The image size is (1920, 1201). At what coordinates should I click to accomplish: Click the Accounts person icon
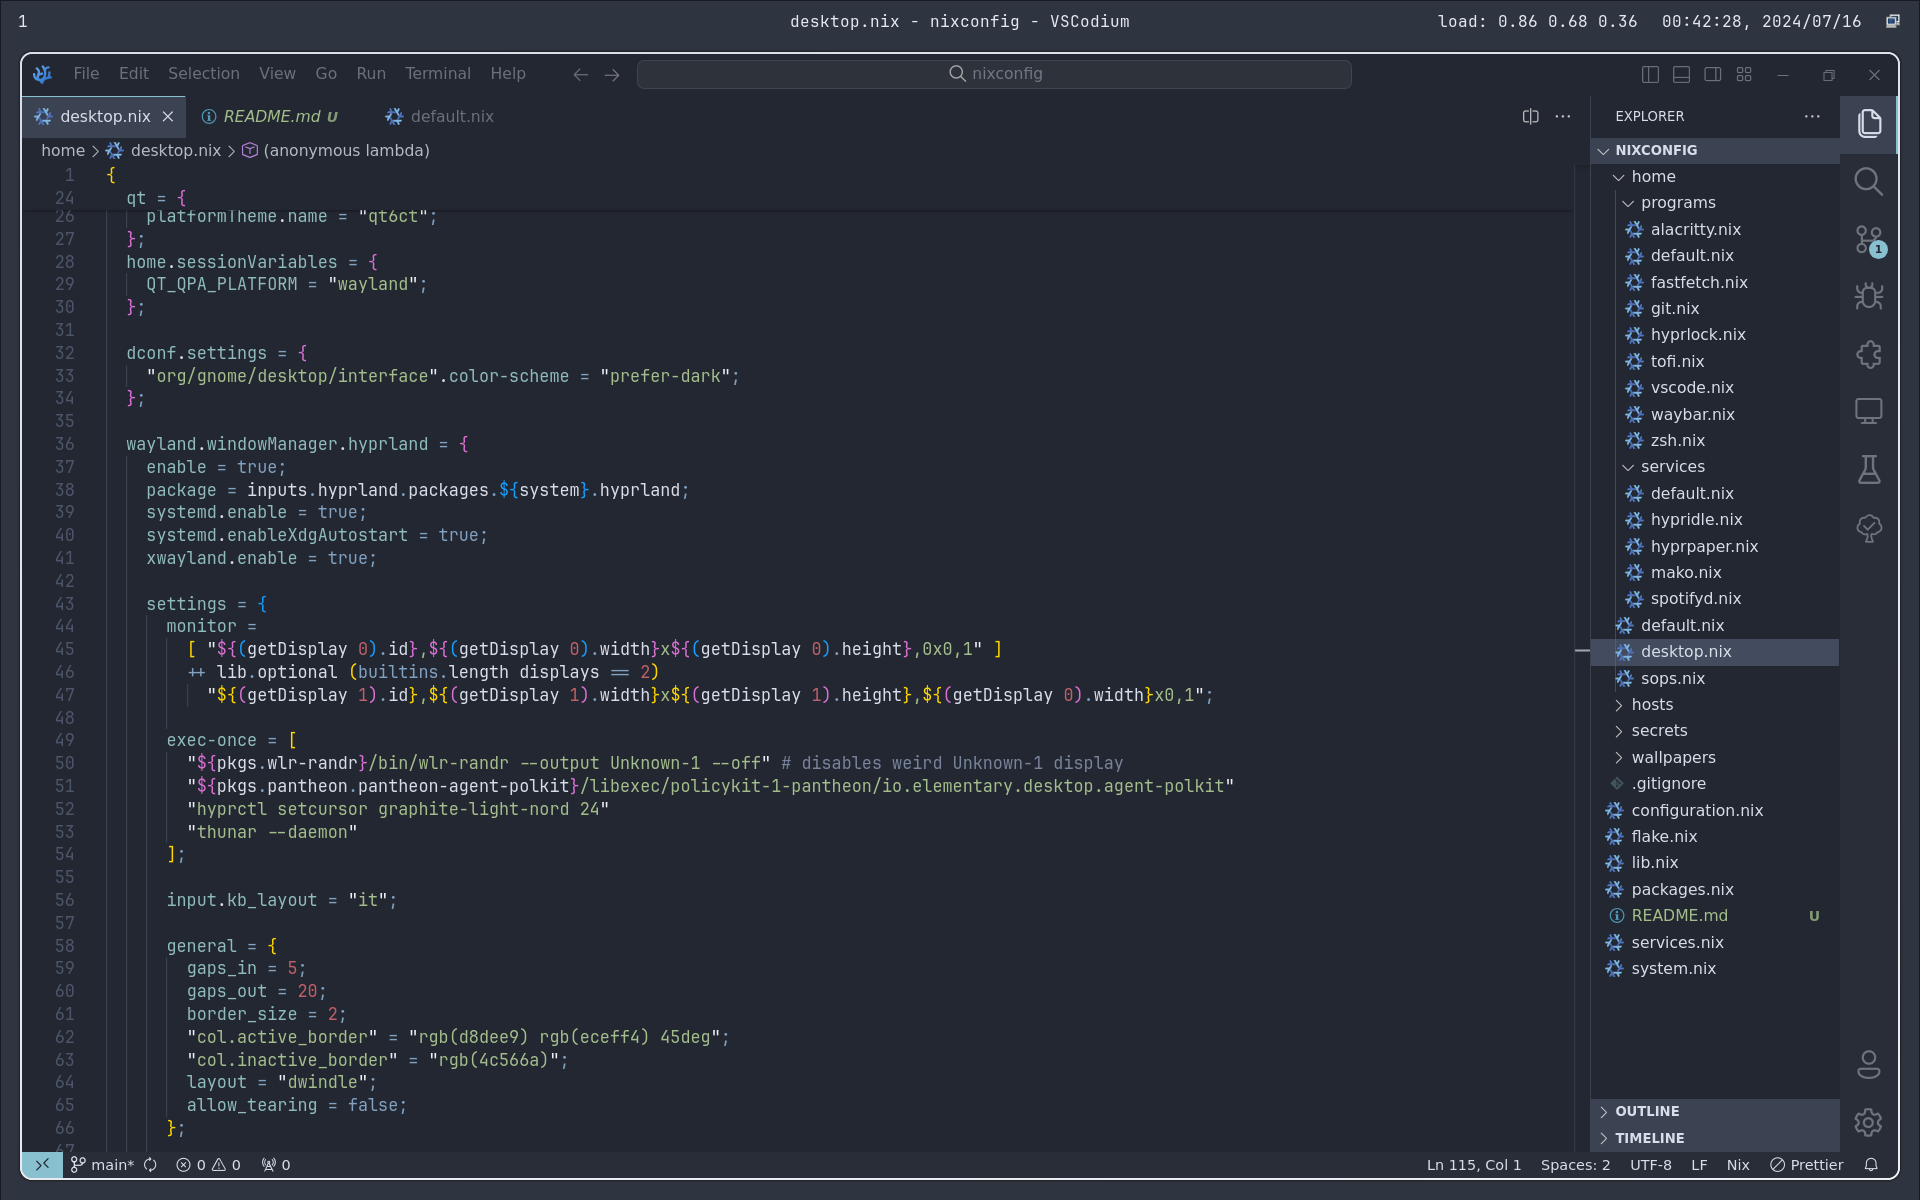coord(1868,1065)
